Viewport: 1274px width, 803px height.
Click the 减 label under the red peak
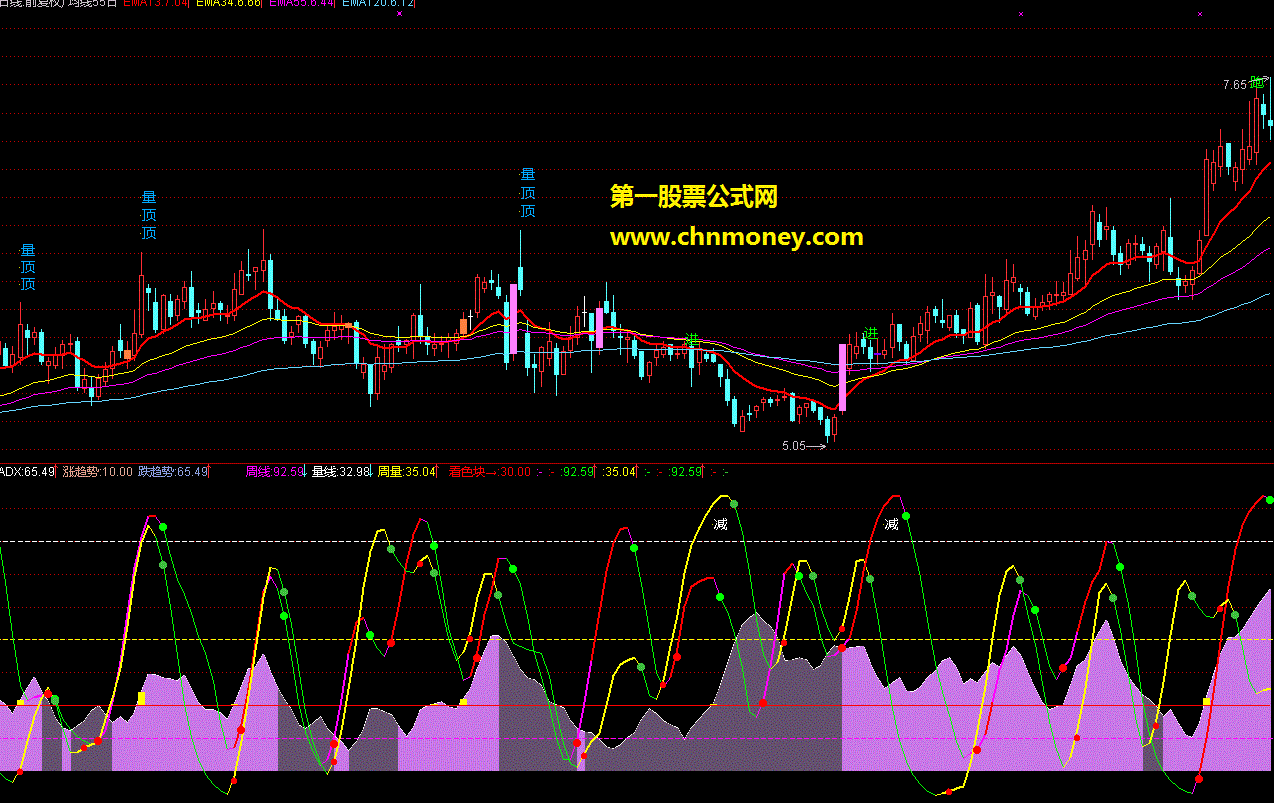tap(891, 524)
